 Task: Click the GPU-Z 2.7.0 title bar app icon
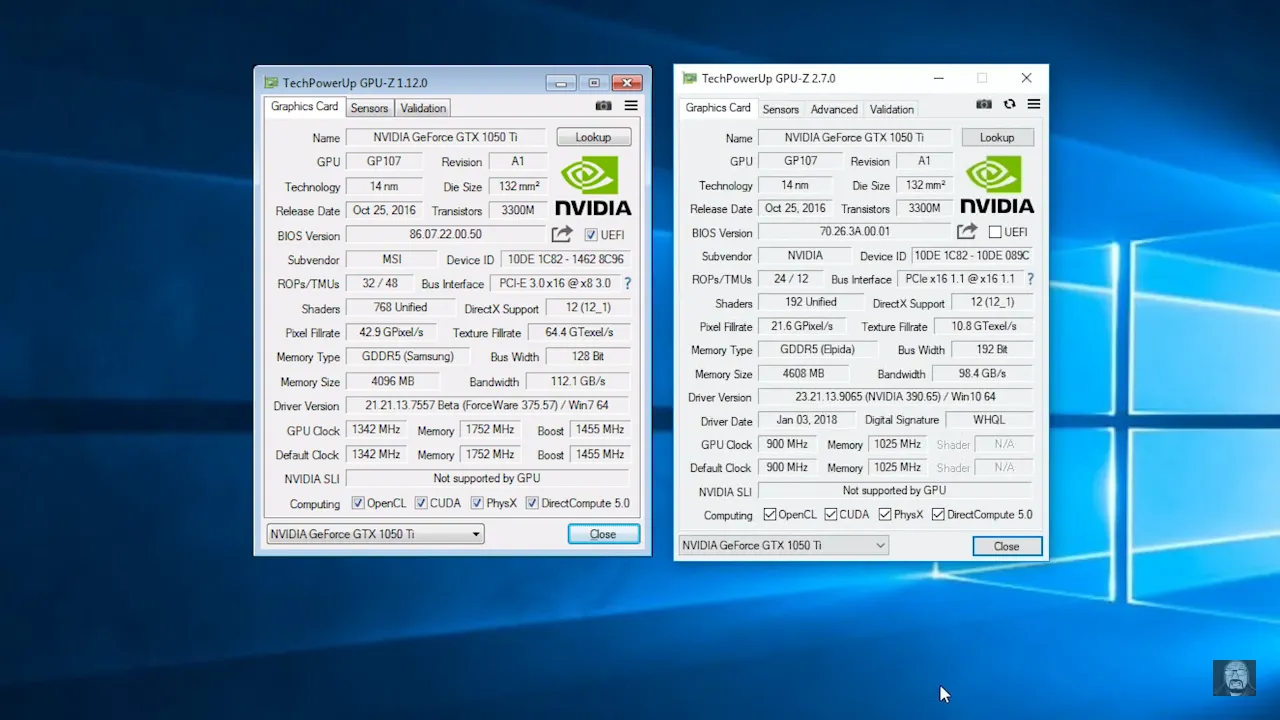point(689,78)
